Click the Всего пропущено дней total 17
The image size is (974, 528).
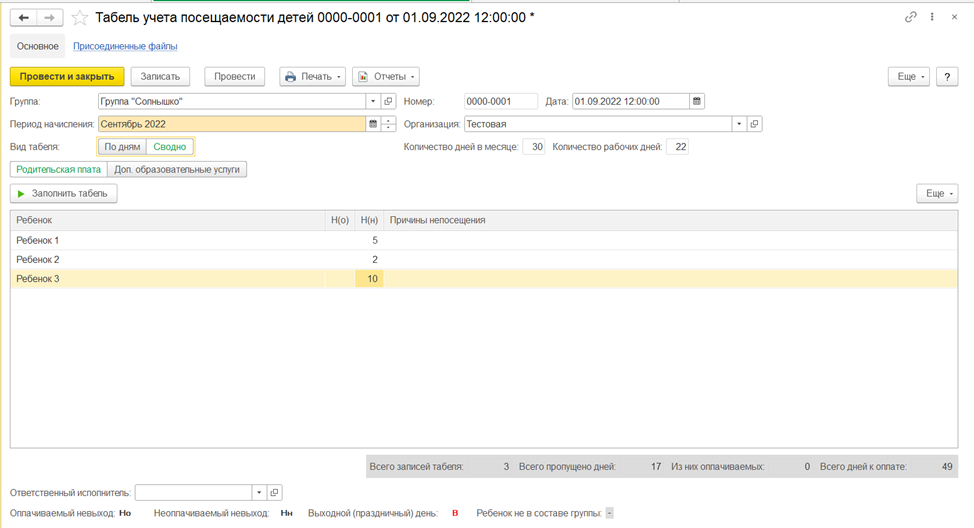656,467
